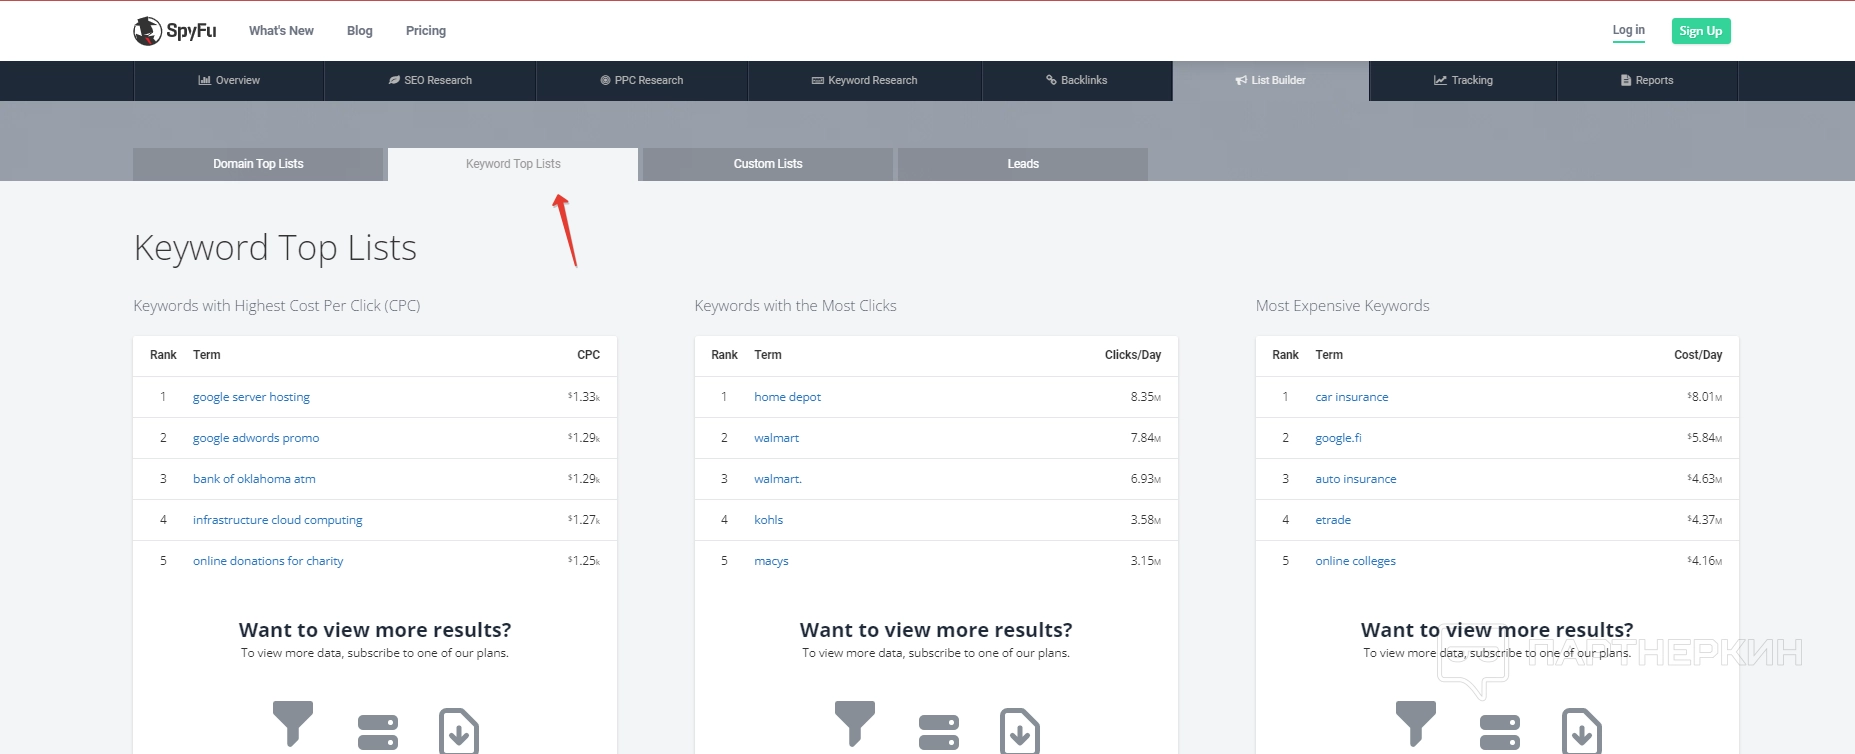
Task: Open the 'auto insurance' keyword
Action: point(1356,479)
